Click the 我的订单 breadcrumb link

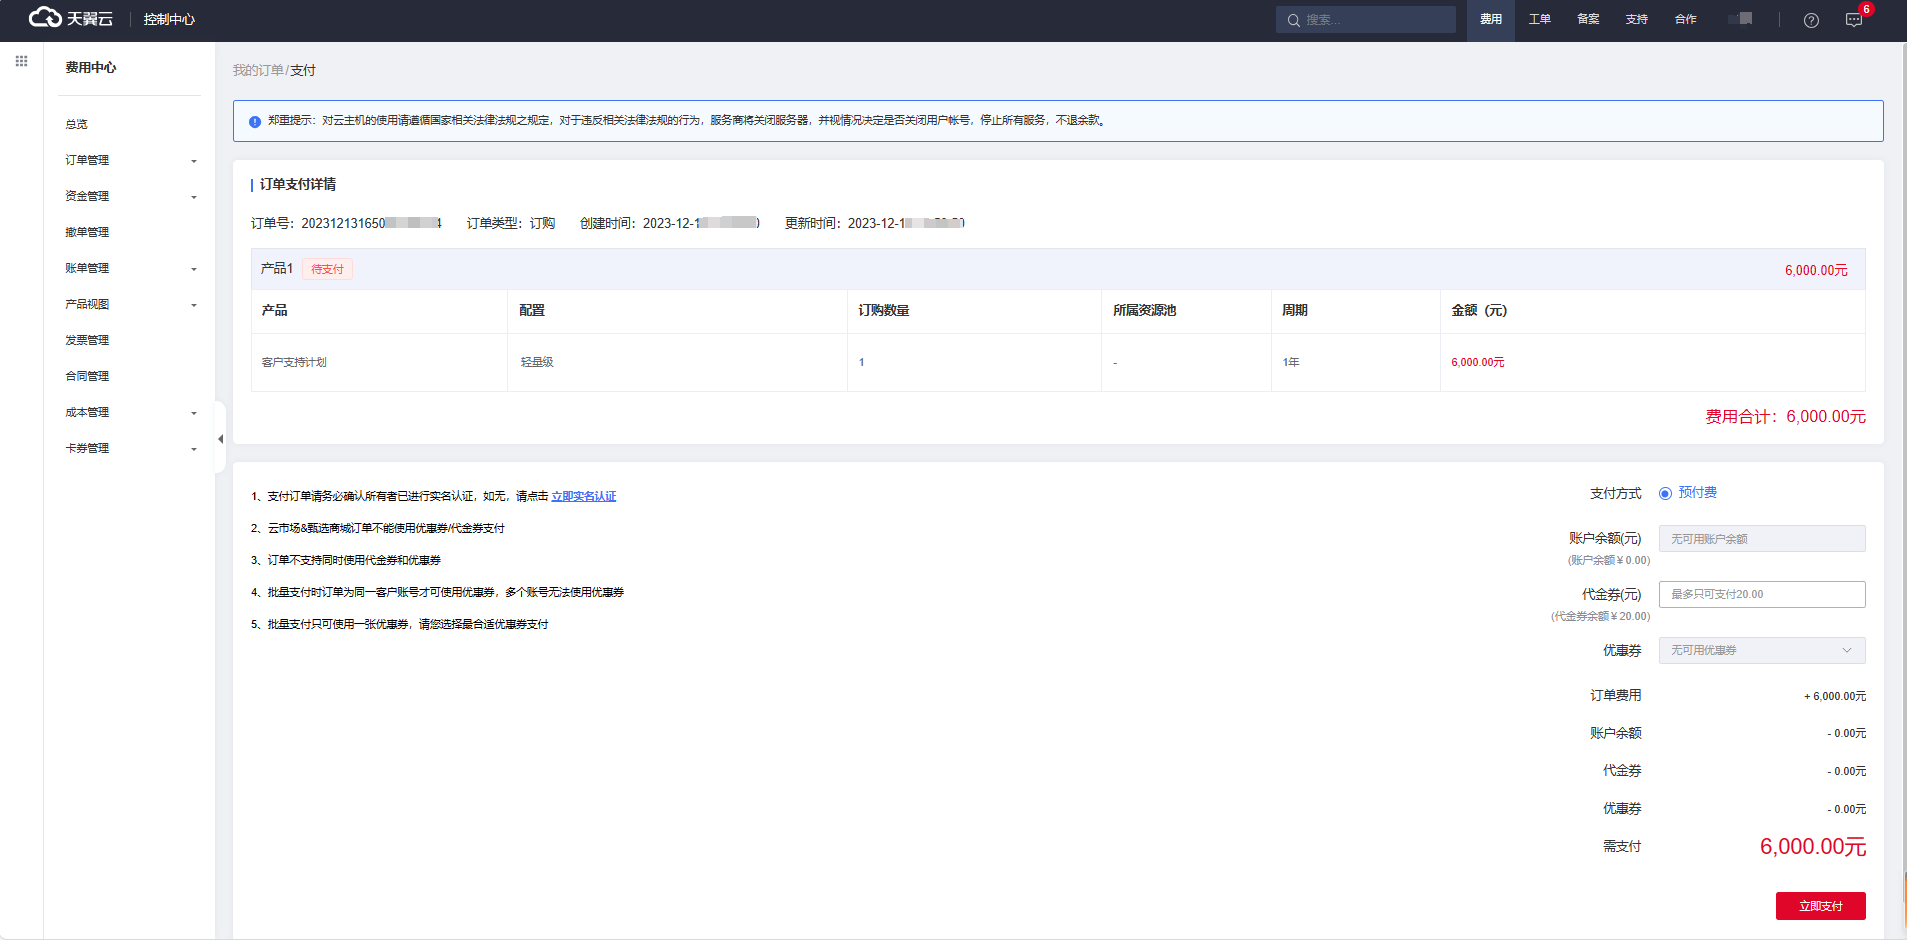tap(258, 70)
